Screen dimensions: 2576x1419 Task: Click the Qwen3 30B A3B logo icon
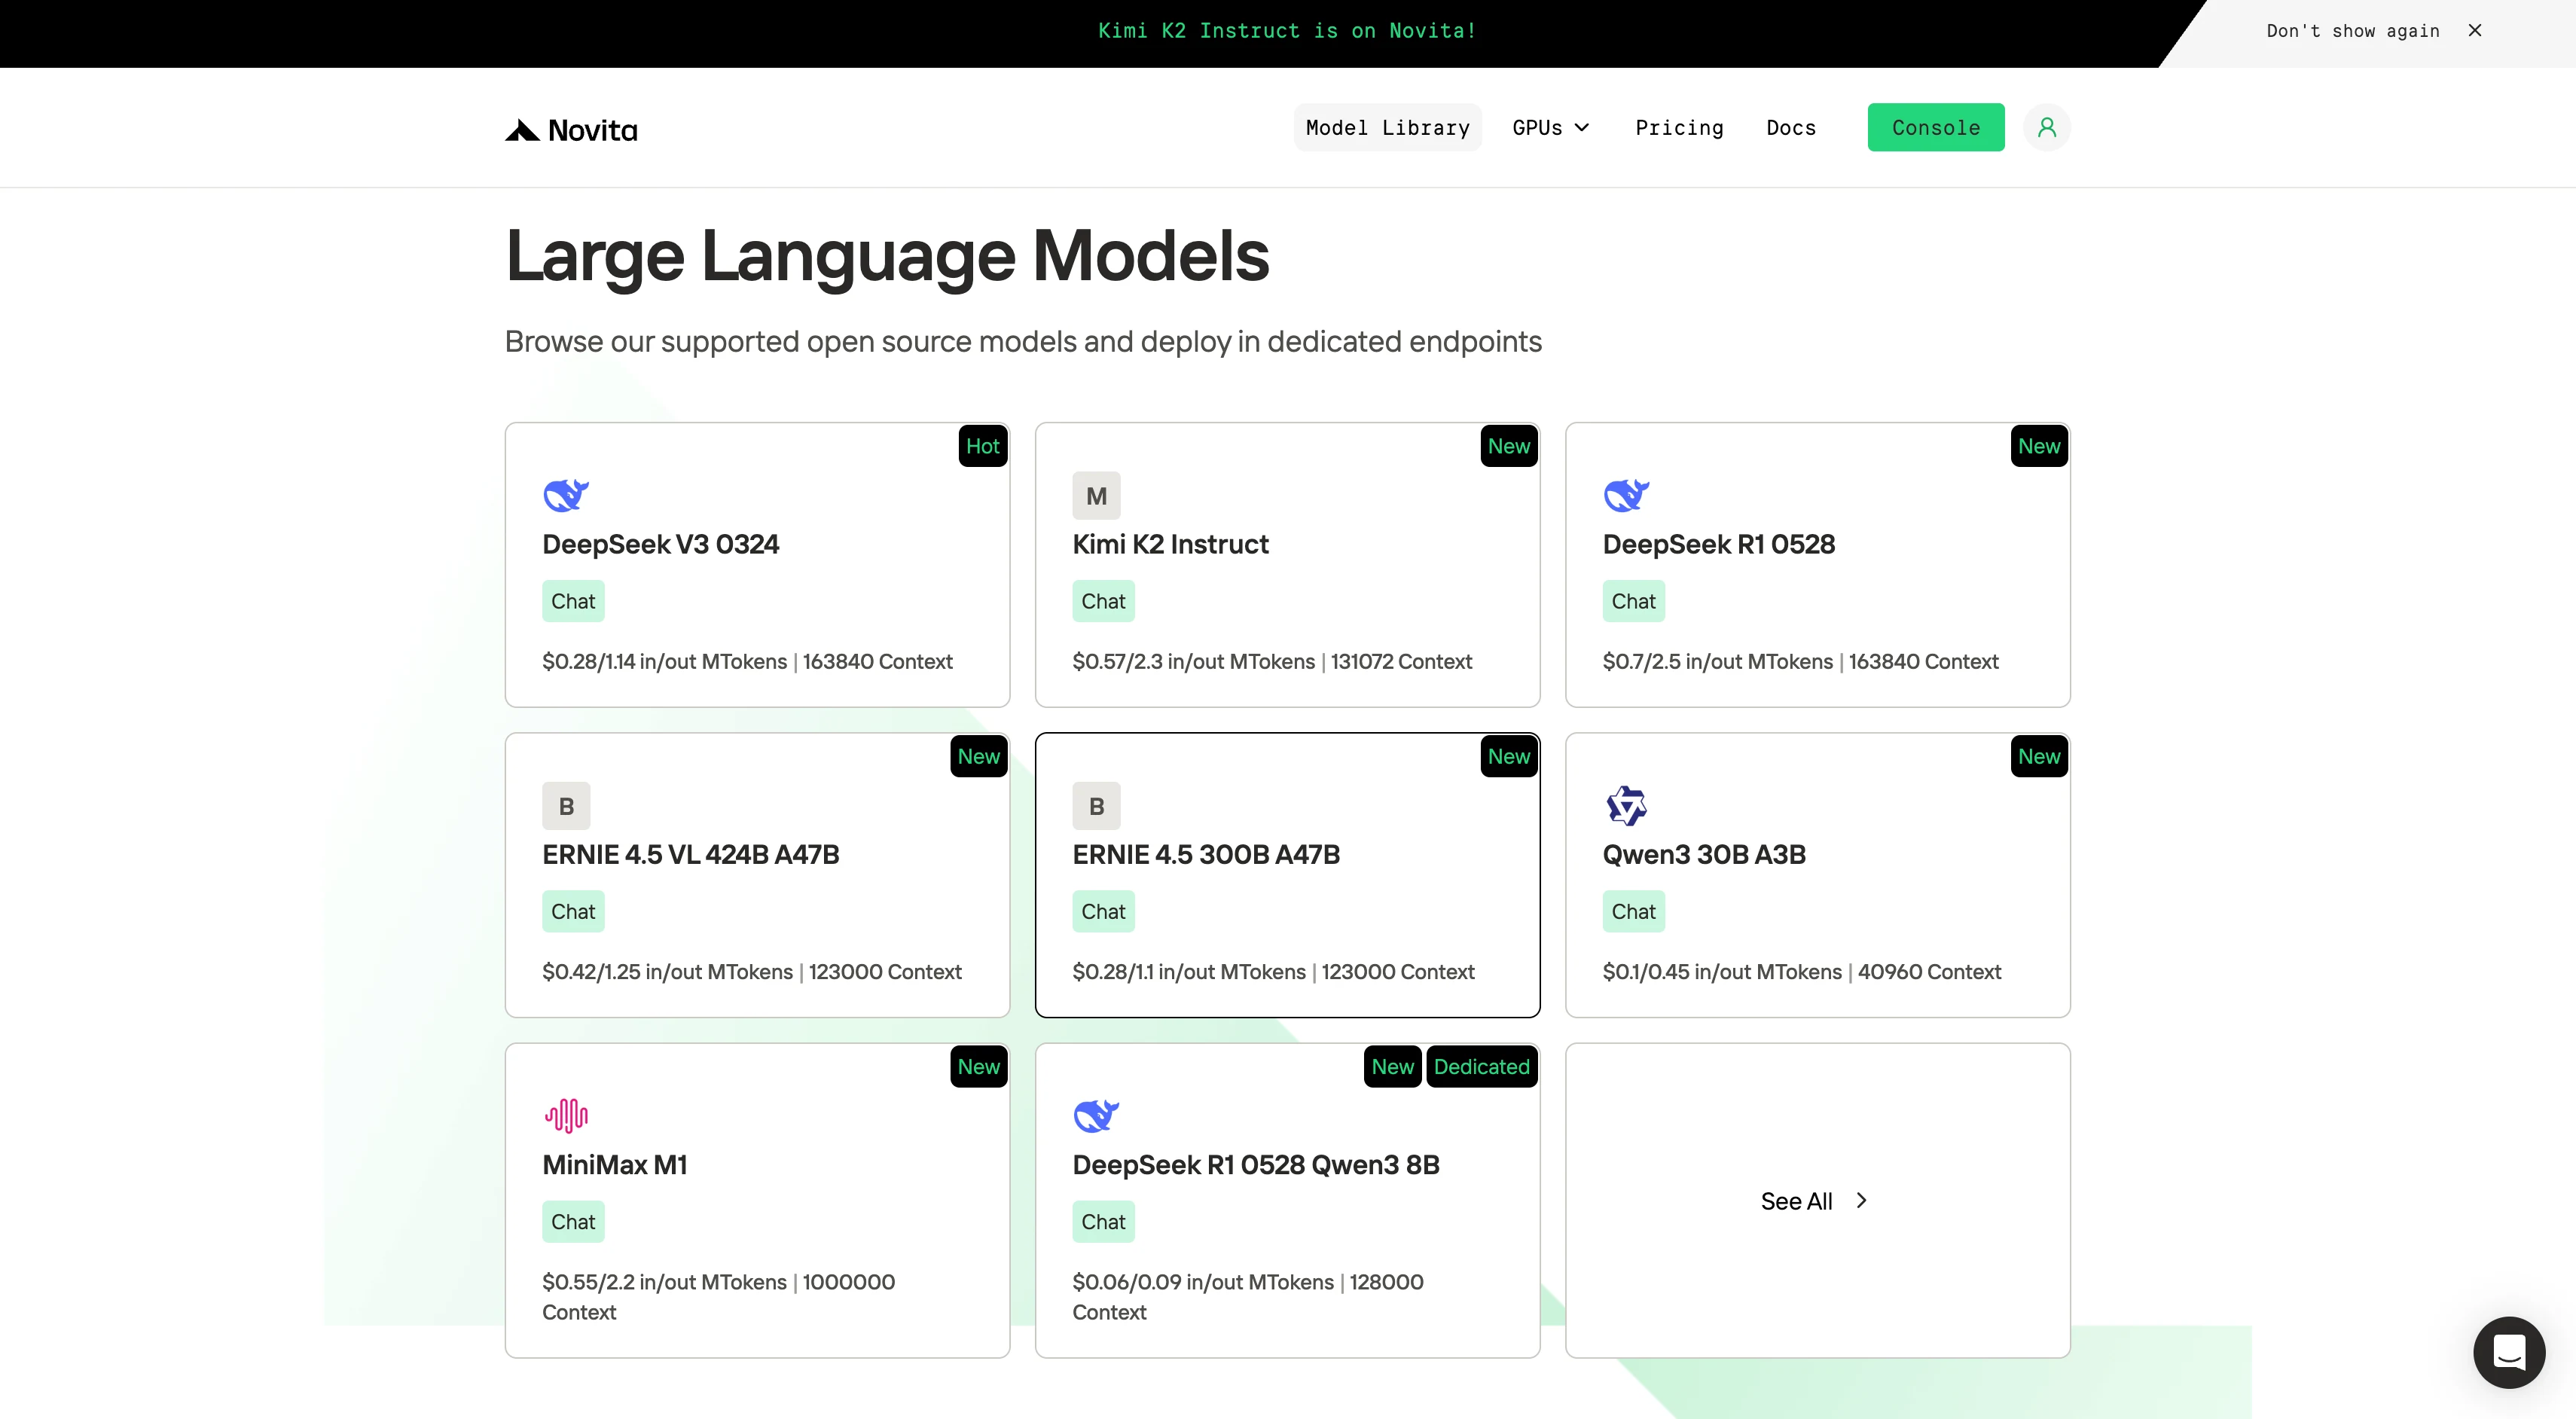[x=1626, y=805]
